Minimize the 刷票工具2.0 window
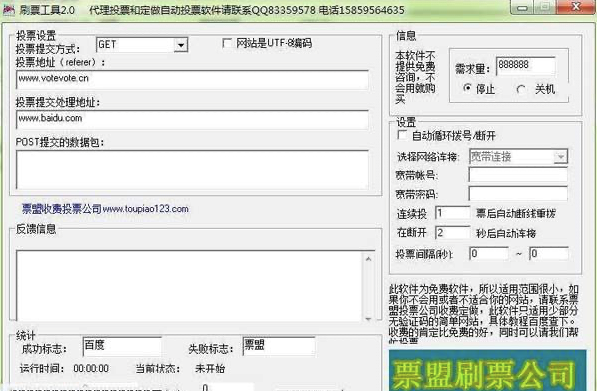This screenshot has height=391, width=597. [523, 7]
